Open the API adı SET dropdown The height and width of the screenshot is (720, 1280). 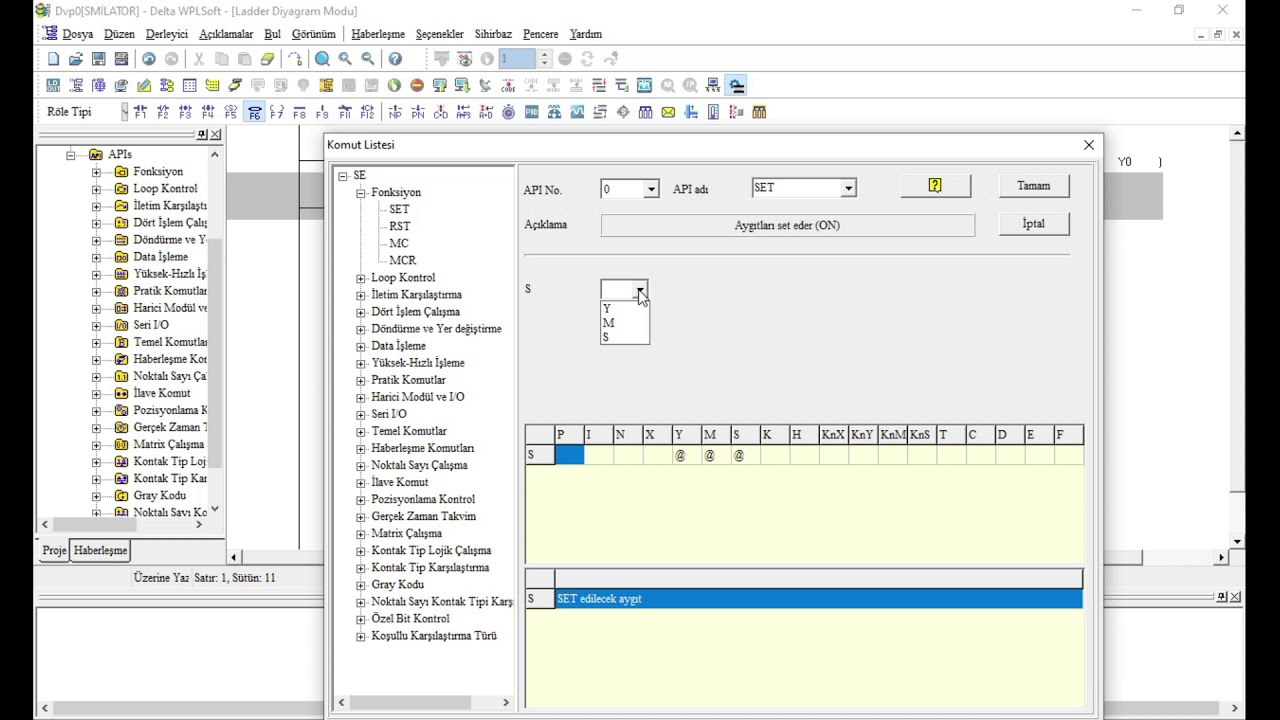tap(848, 188)
